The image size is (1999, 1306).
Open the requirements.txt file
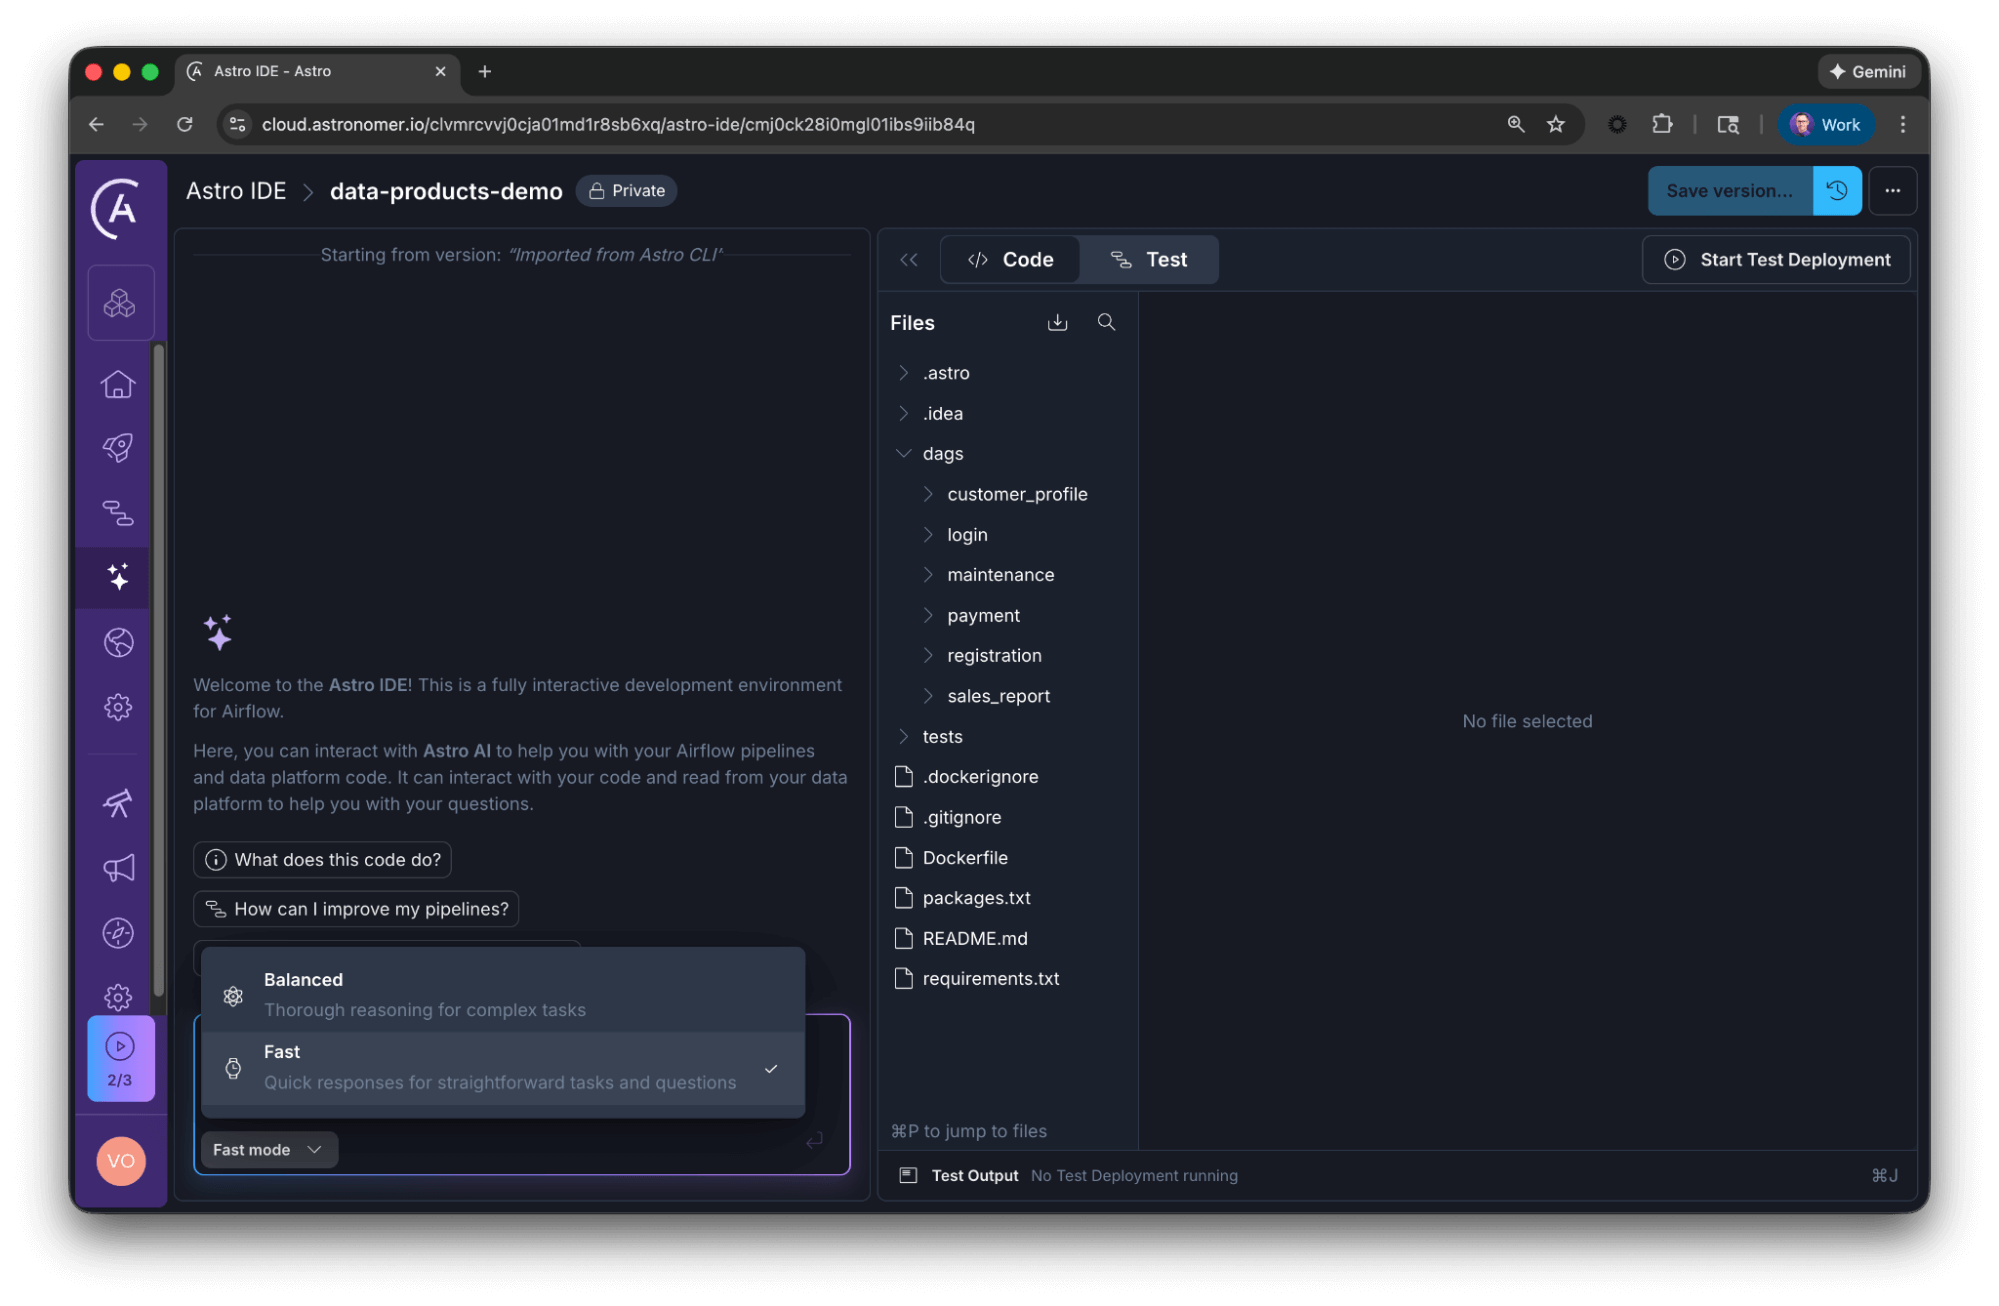point(990,979)
